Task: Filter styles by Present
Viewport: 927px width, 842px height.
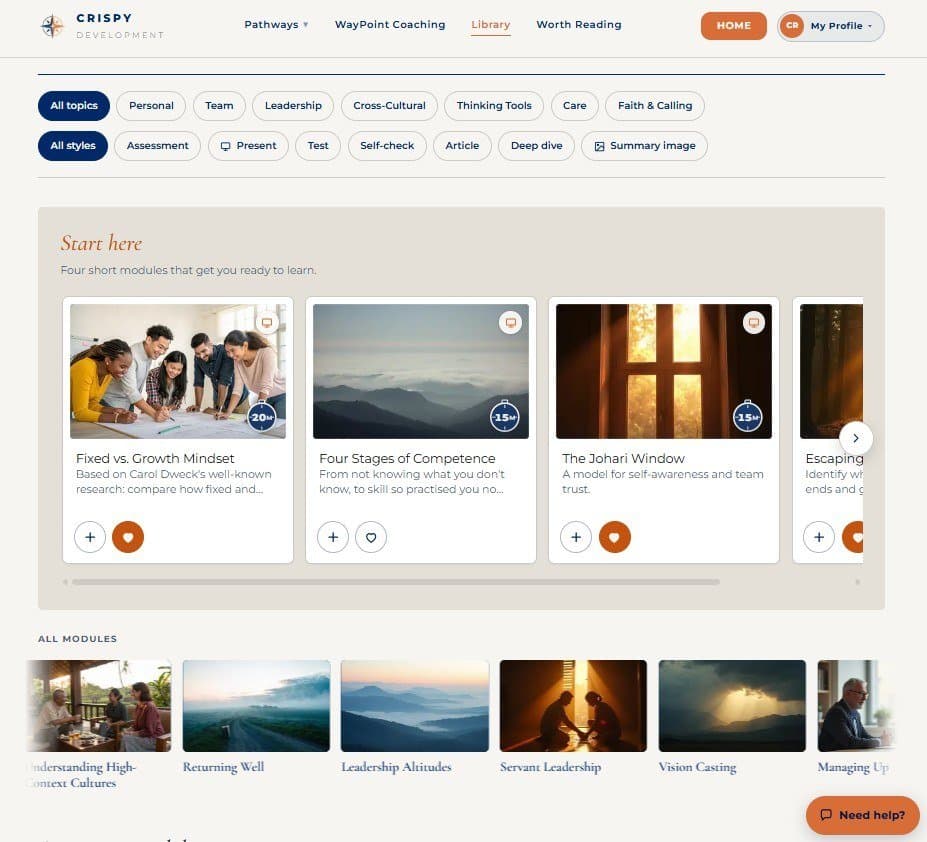Action: click(248, 146)
